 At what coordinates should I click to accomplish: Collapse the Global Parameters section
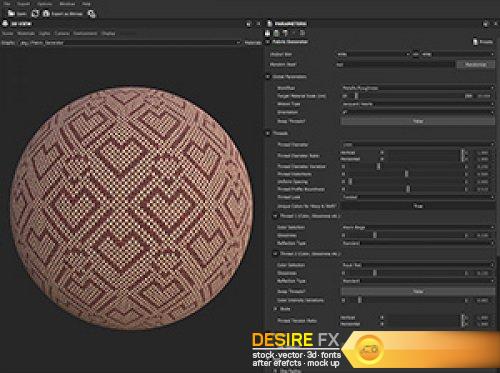click(267, 77)
